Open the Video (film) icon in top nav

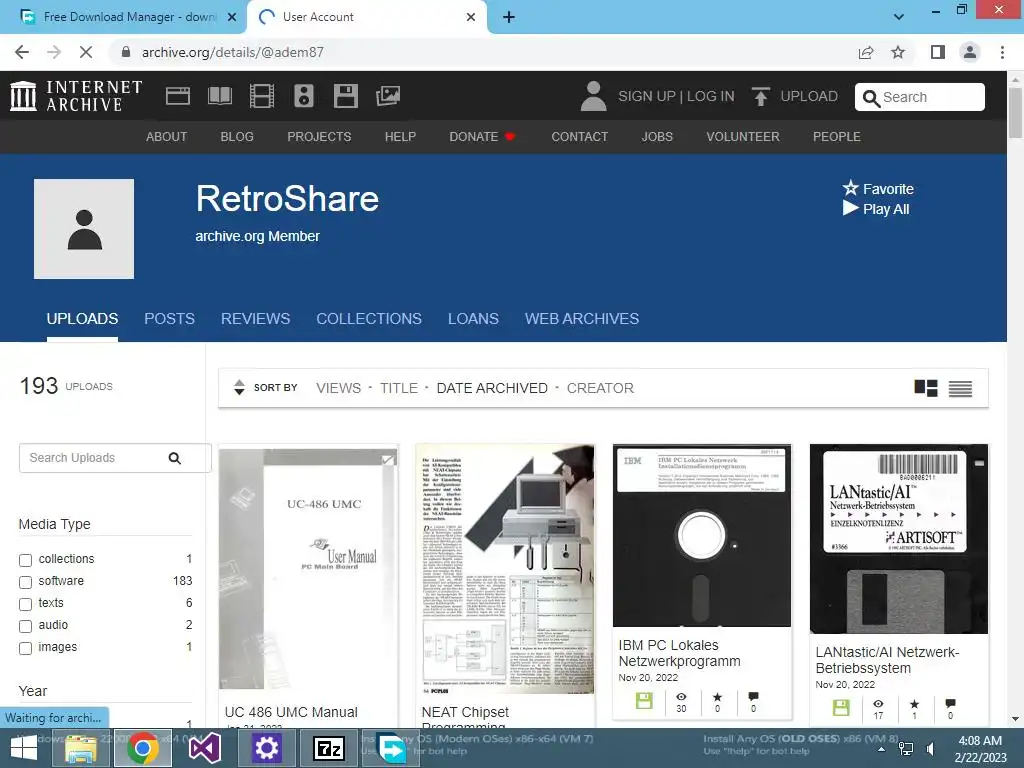[262, 96]
